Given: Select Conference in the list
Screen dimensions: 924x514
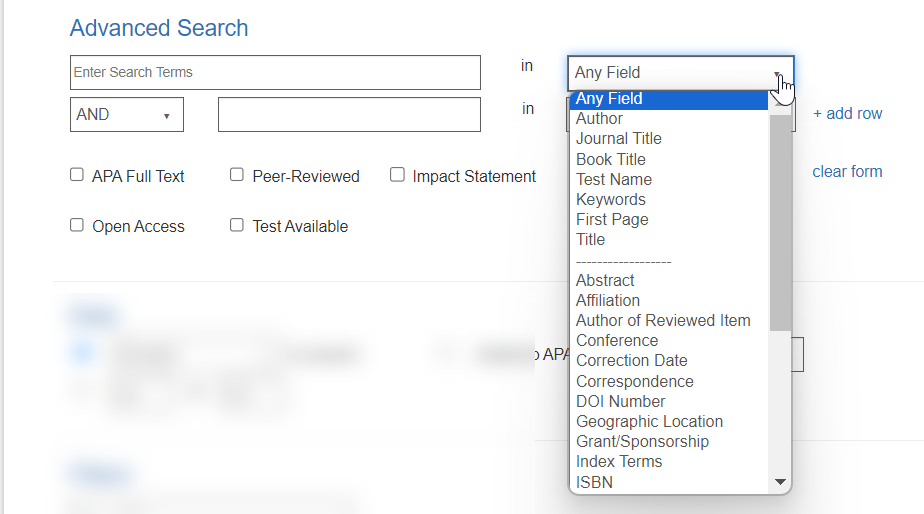Looking at the screenshot, I should coord(669,340).
